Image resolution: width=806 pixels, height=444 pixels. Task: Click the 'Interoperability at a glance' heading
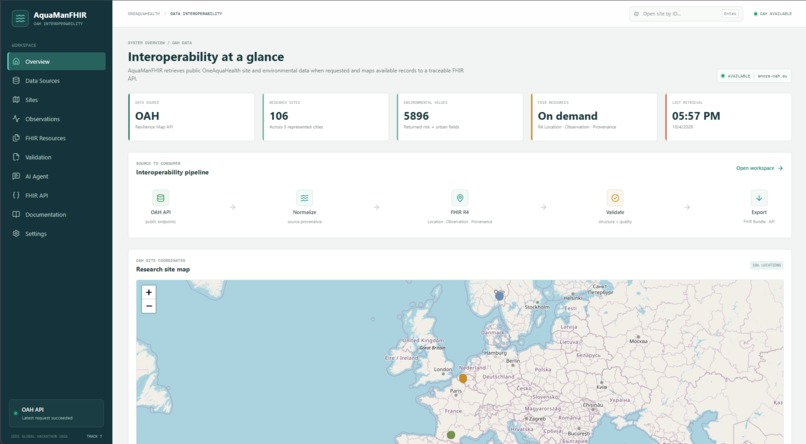[x=206, y=57]
